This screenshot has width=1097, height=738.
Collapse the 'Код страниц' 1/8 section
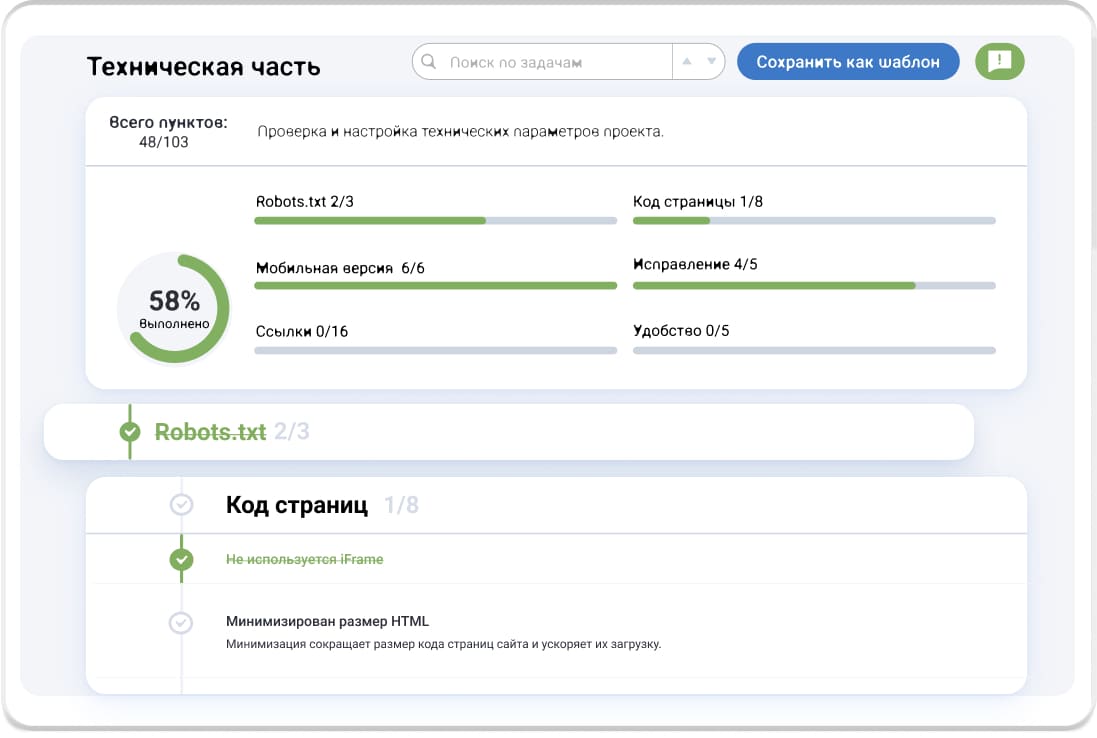click(x=297, y=506)
